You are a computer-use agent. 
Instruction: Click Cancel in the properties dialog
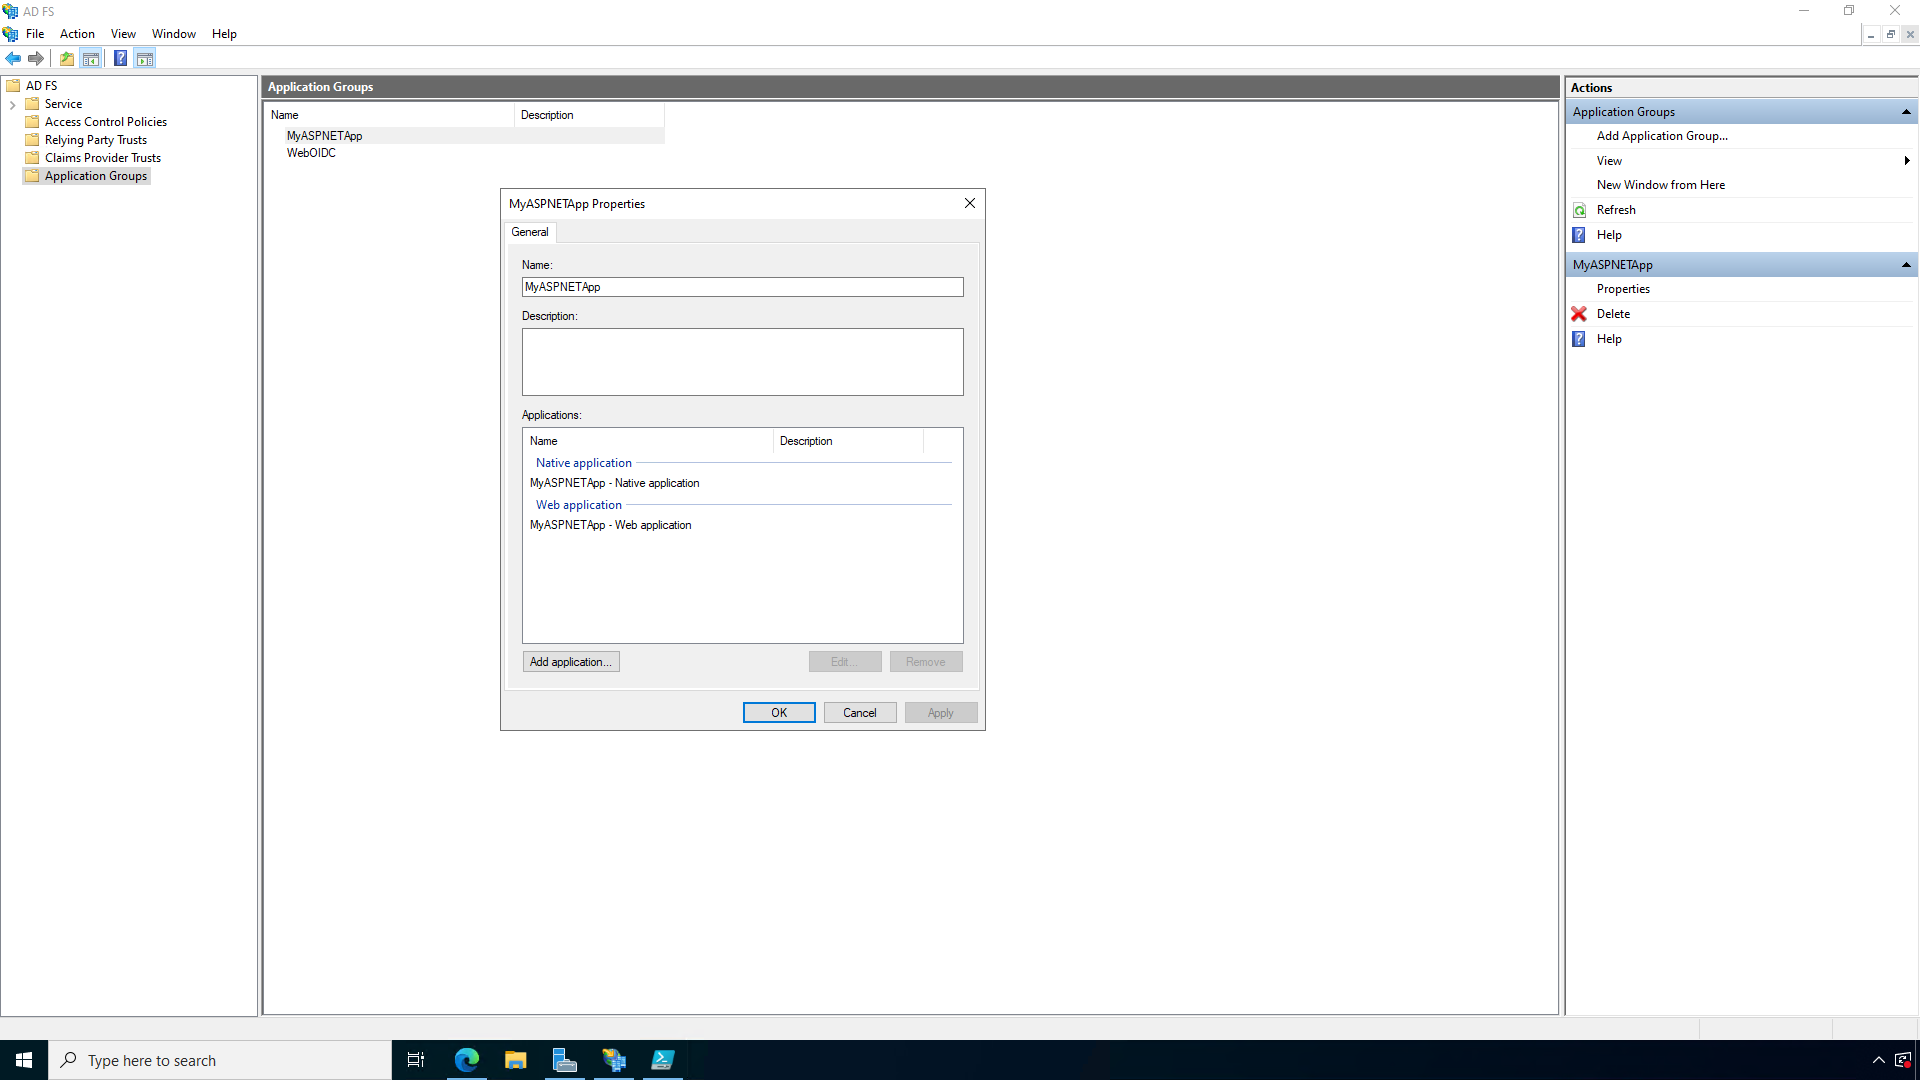click(859, 712)
